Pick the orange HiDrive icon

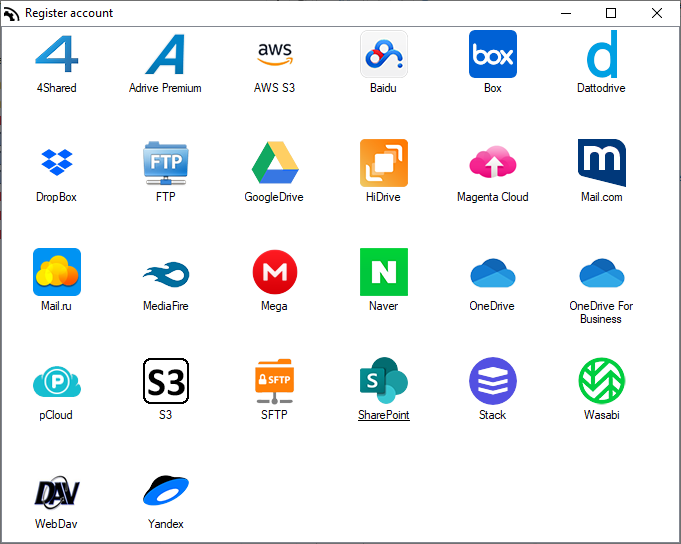383,163
